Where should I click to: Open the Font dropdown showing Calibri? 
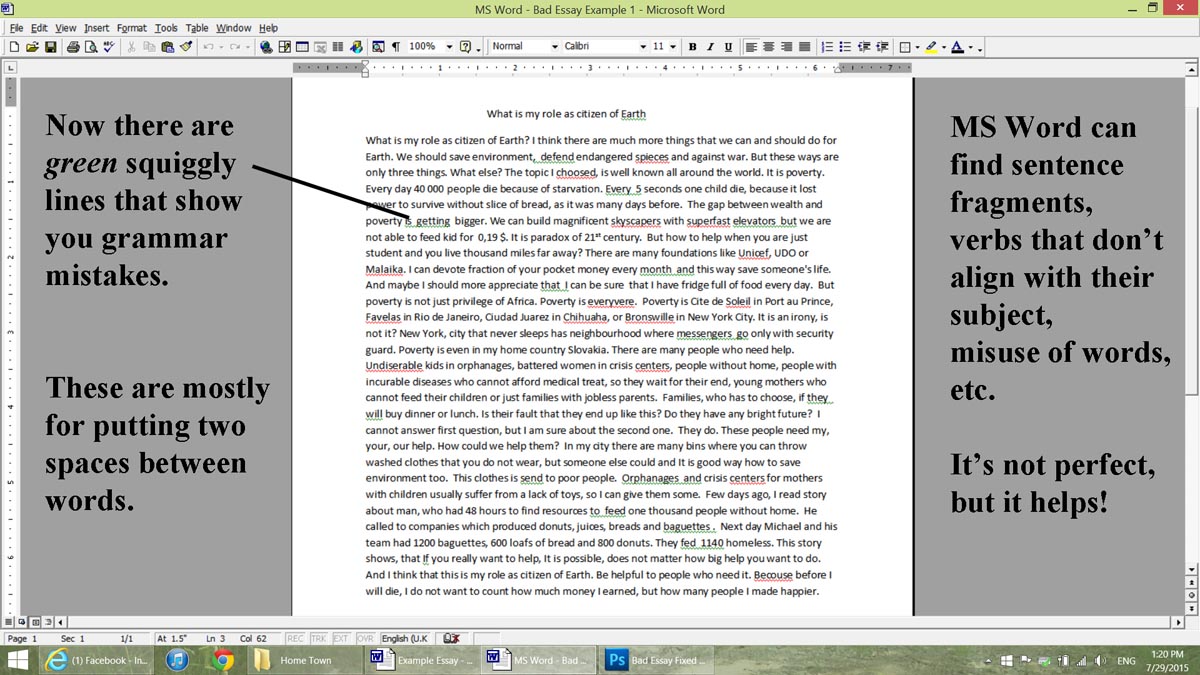[x=643, y=47]
